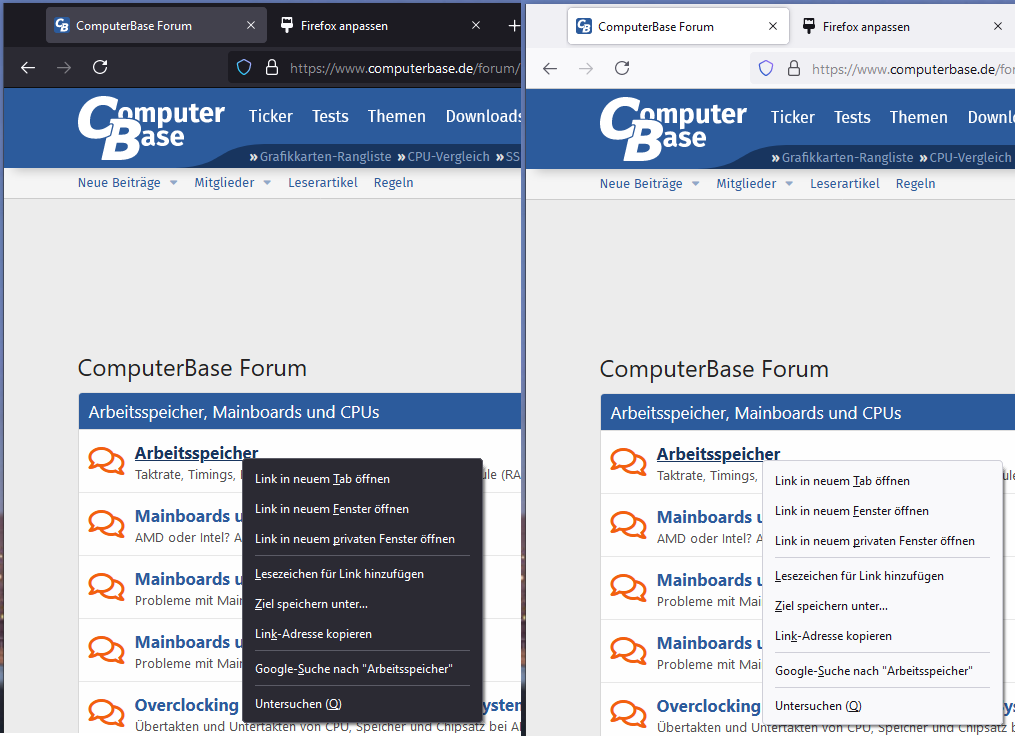Choose 'Link in neuem Fenster öffnen' in dark menu
The height and width of the screenshot is (736, 1015).
(x=362, y=509)
